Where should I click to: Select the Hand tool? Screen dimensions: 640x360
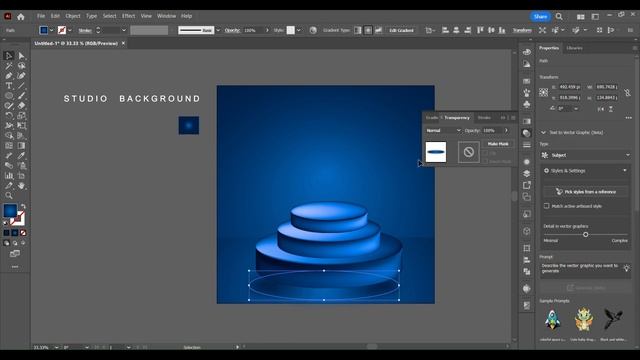(21, 186)
